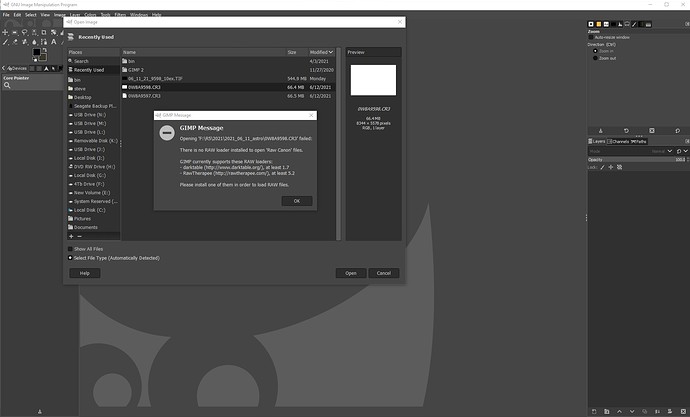This screenshot has width=690, height=417.
Task: Remove bookmark with minus button under Places
Action: coord(80,236)
